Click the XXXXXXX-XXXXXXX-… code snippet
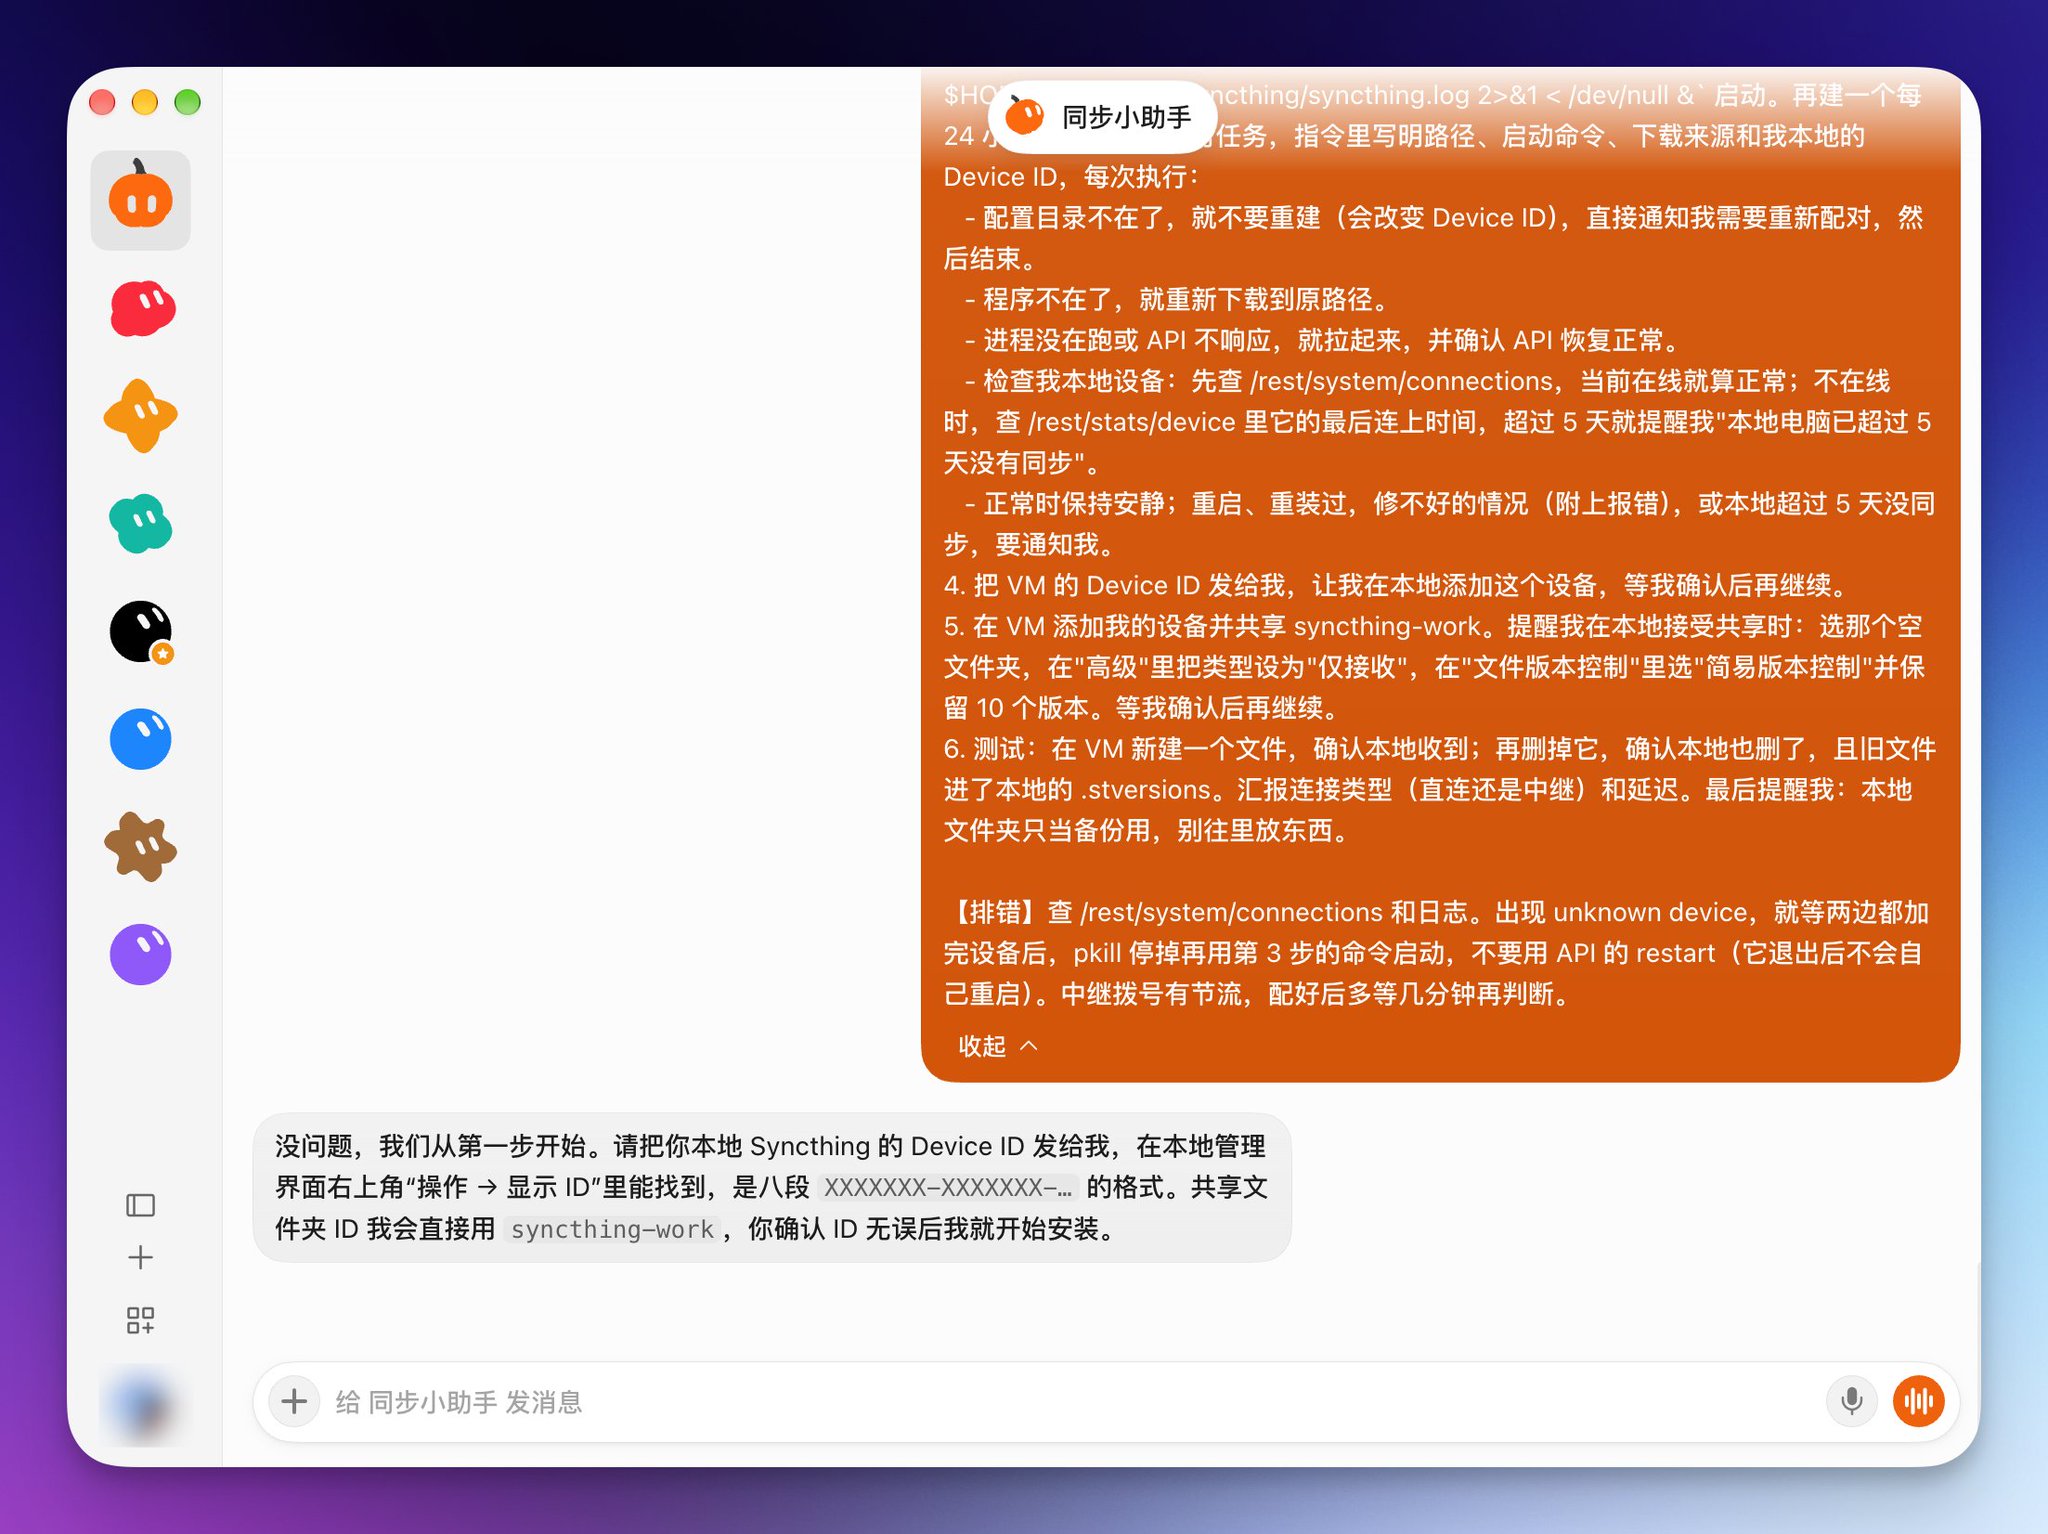The width and height of the screenshot is (2048, 1534). [x=947, y=1188]
